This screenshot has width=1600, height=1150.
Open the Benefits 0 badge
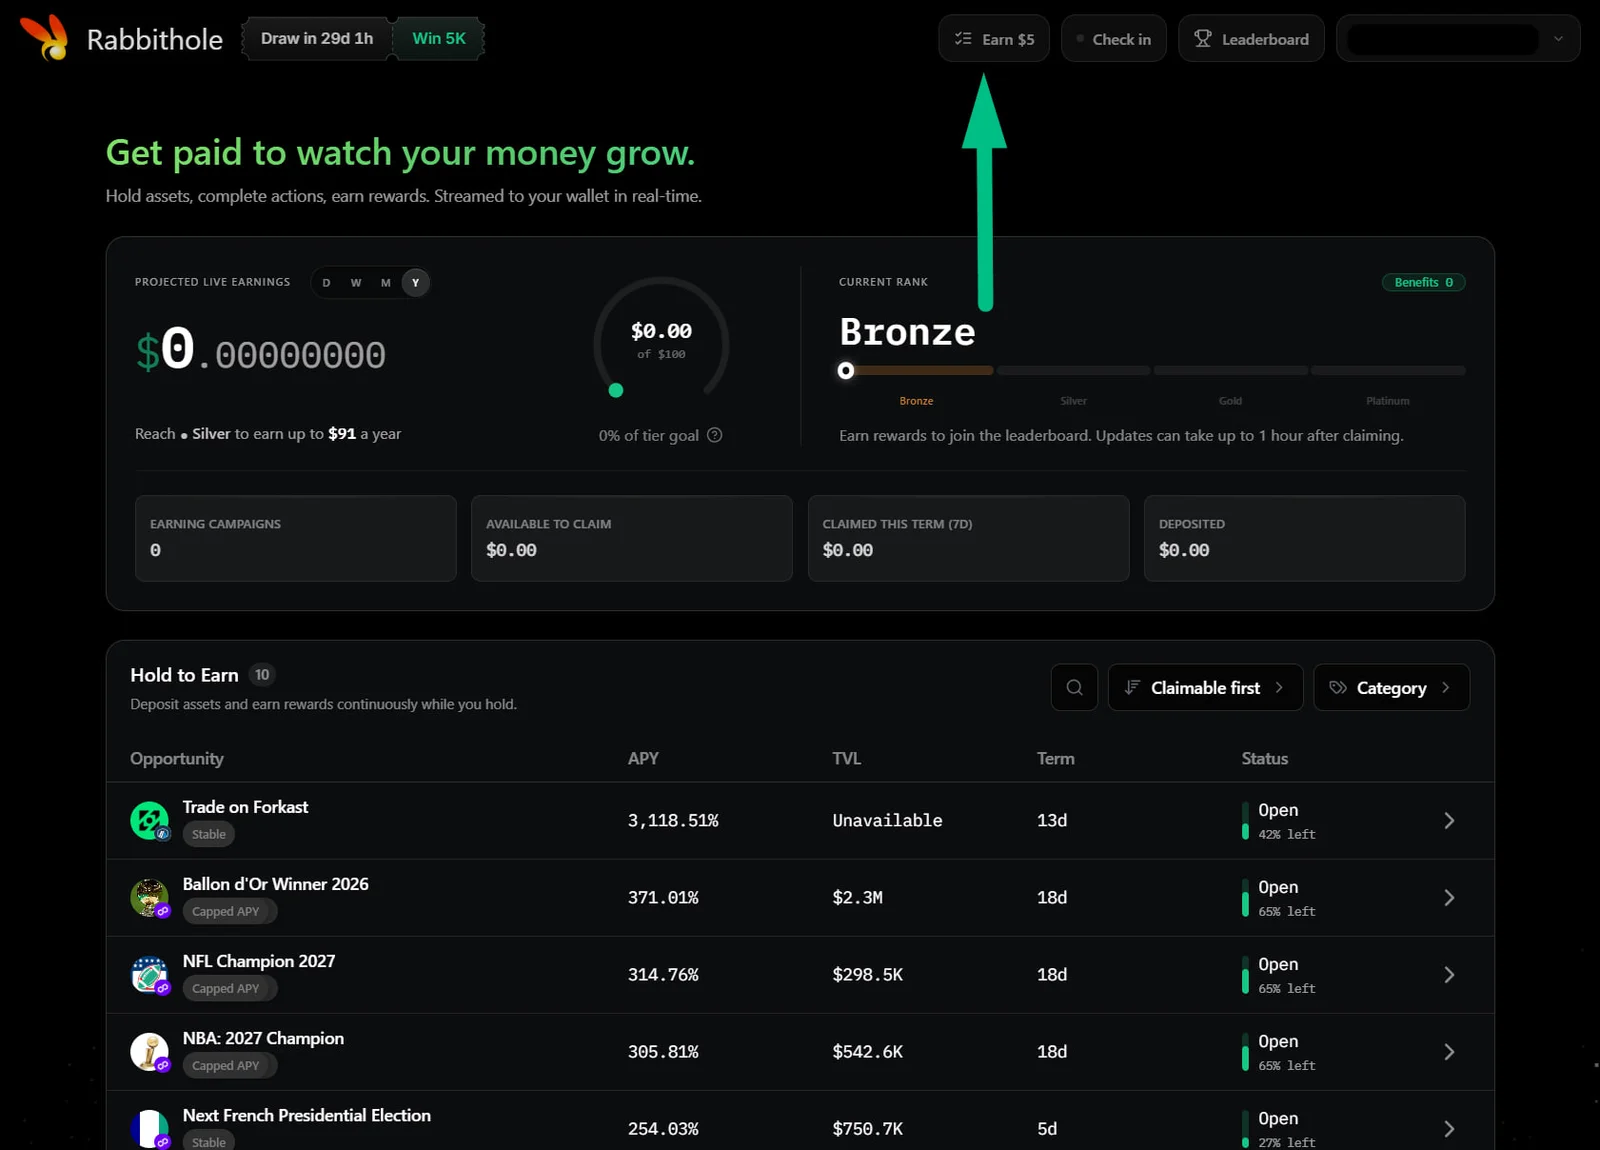1424,282
